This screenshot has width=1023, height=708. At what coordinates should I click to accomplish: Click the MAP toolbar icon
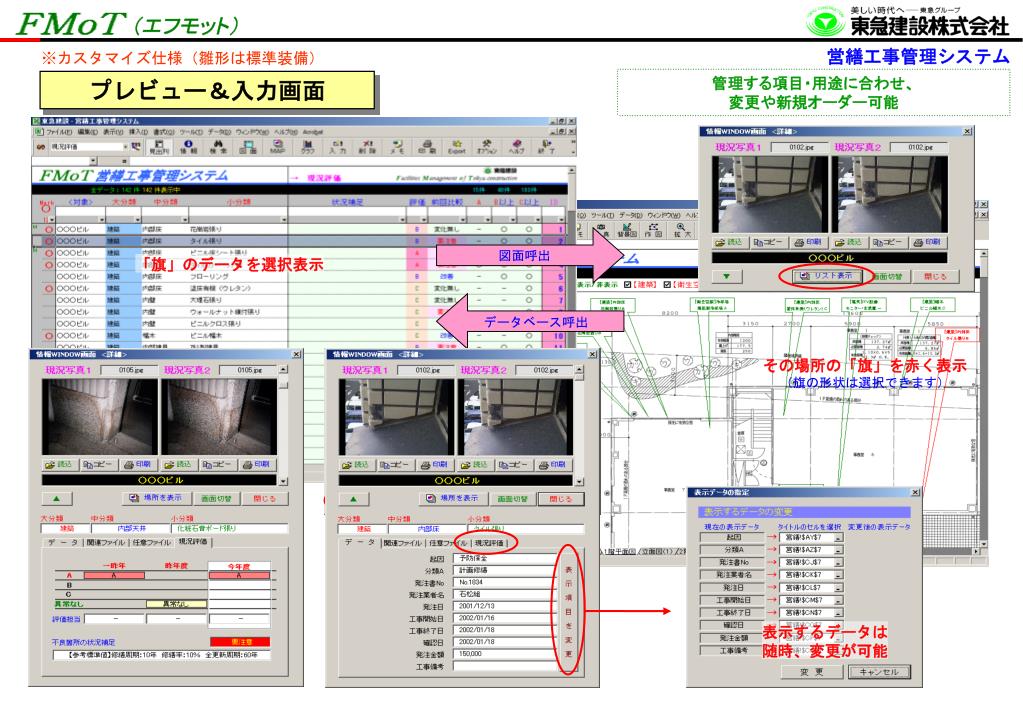[x=278, y=146]
